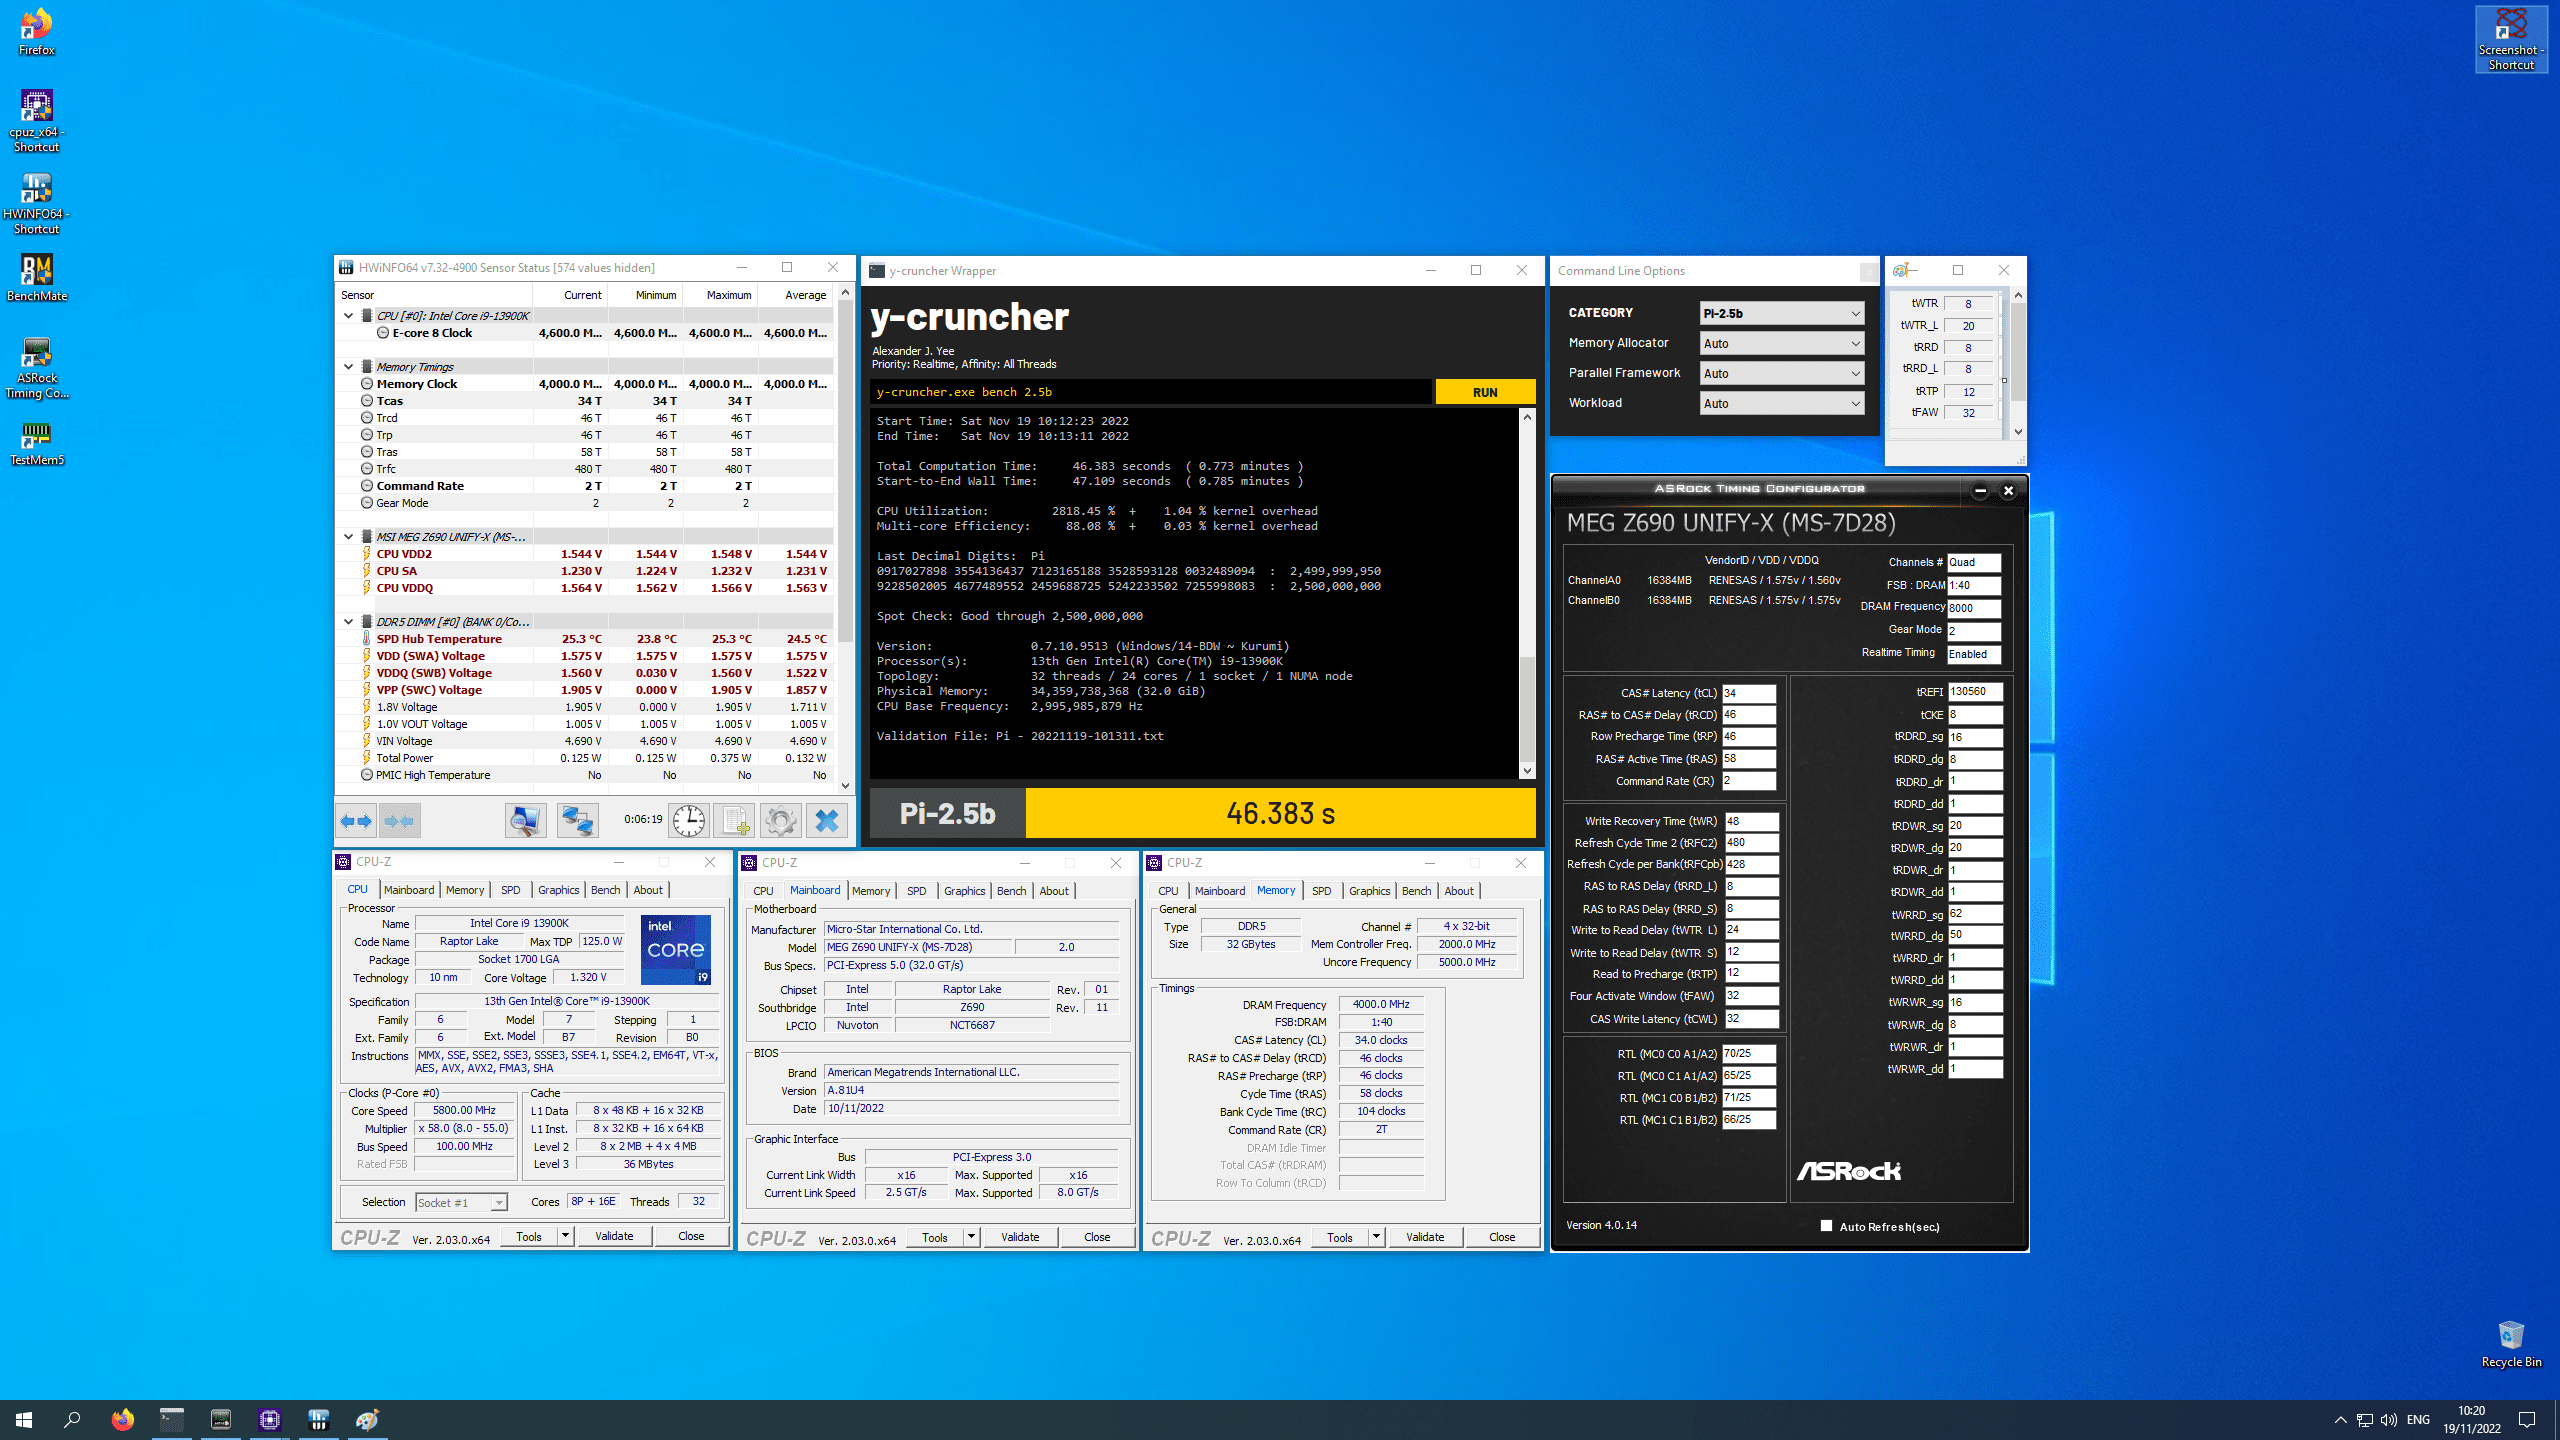
Task: Toggle Auto Refresh checkbox in ASRock Configurator
Action: pyautogui.click(x=1826, y=1226)
